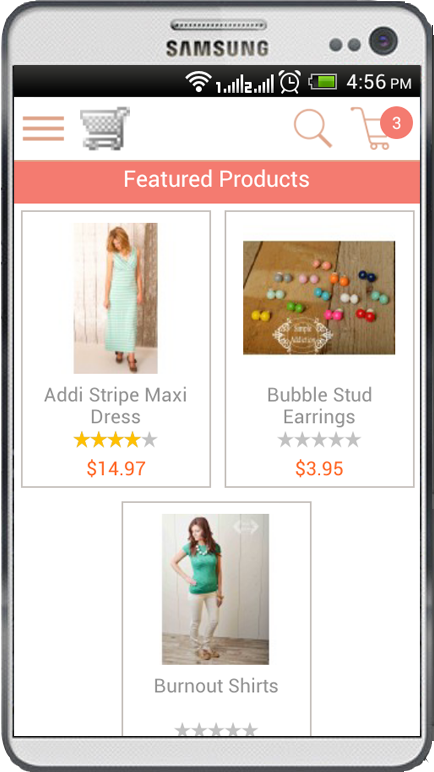Tap the Wi-Fi status icon

coord(199,82)
